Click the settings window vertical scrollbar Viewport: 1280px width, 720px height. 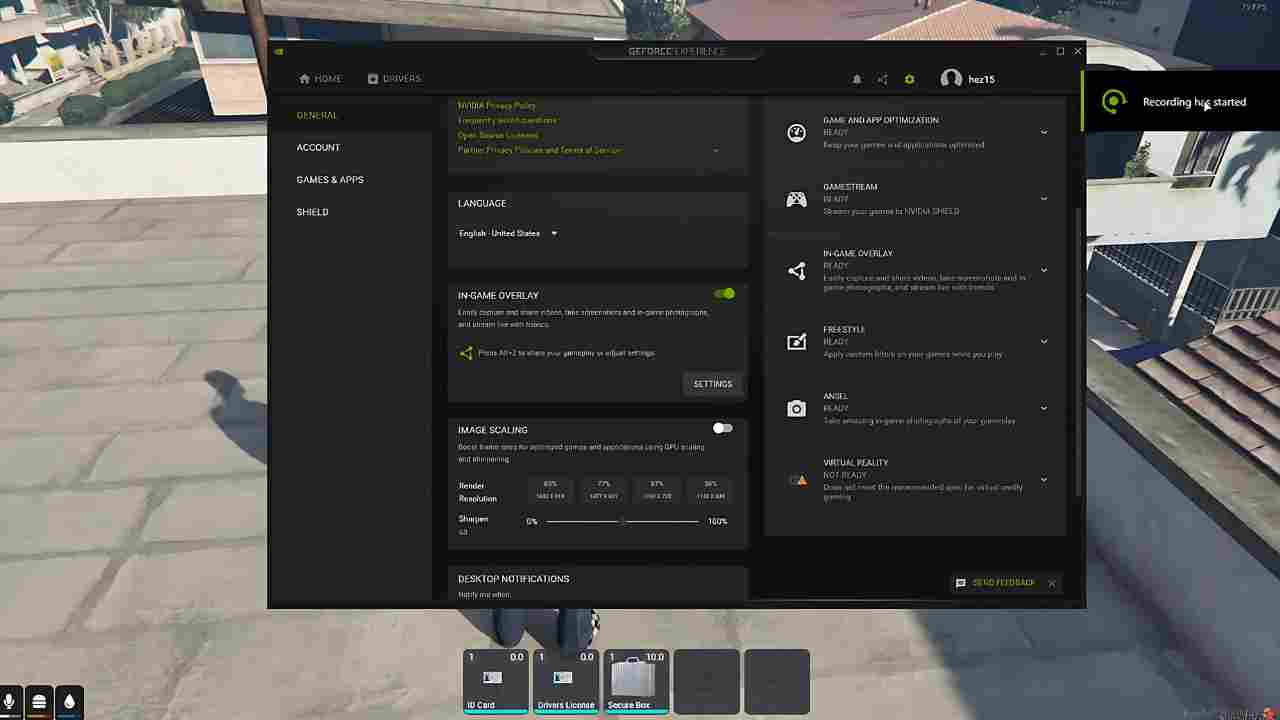tap(1077, 350)
